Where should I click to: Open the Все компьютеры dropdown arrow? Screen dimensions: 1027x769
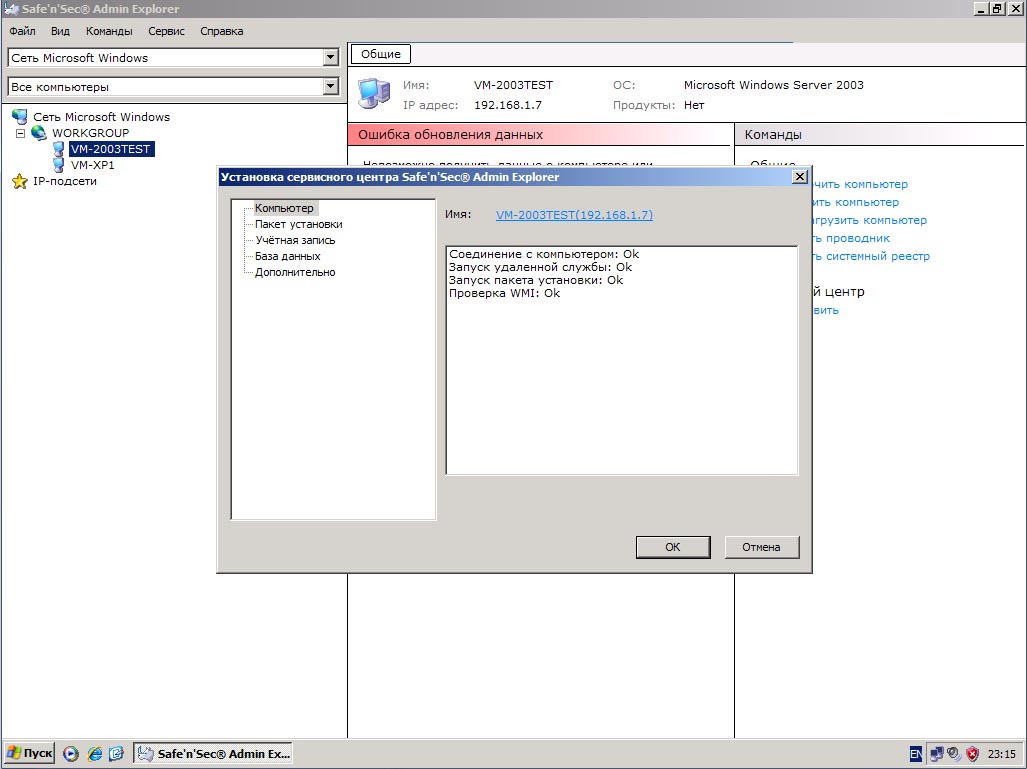(x=330, y=86)
